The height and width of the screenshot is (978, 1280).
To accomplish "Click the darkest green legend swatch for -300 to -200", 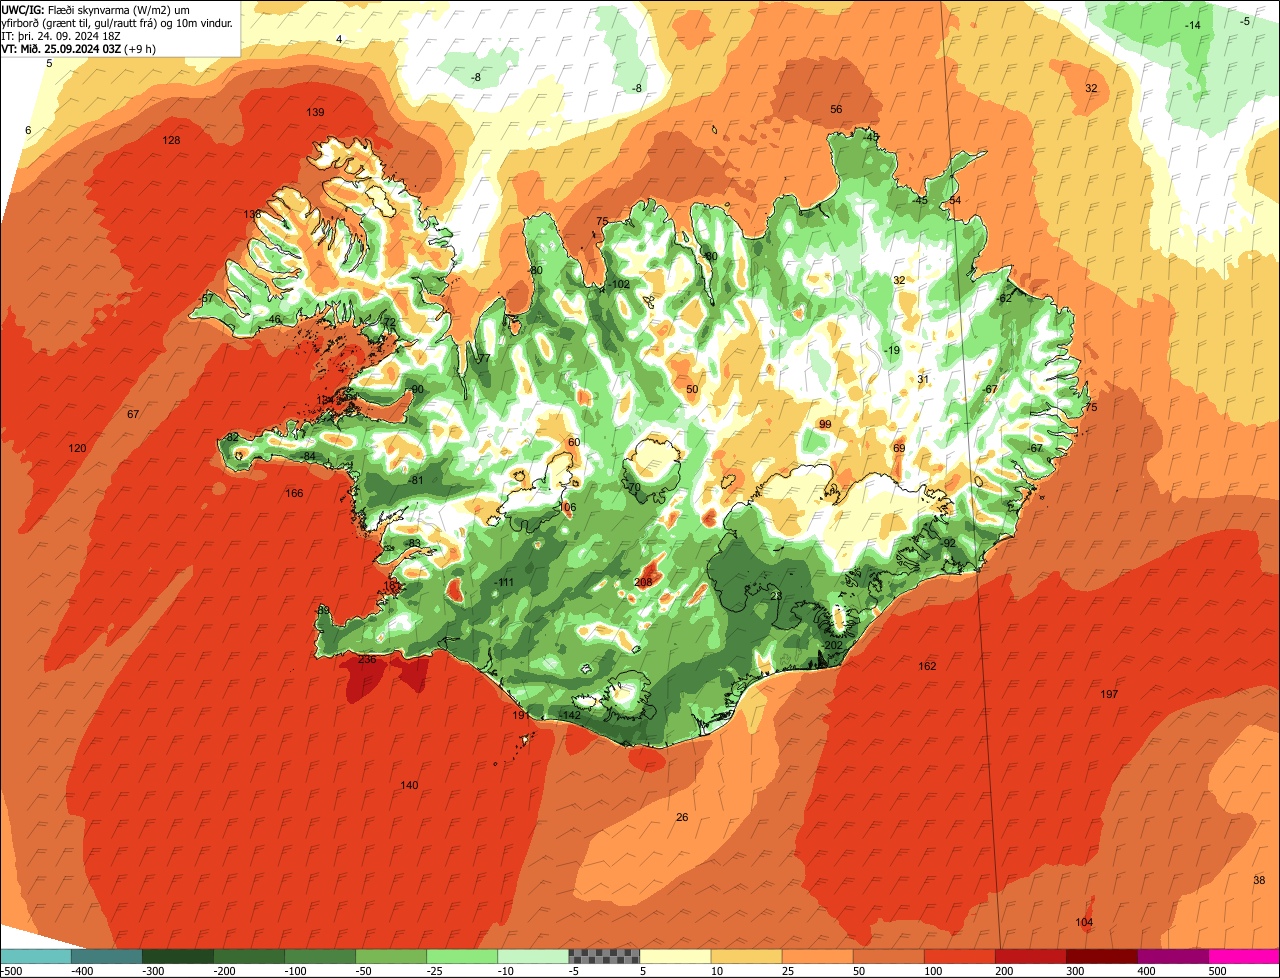I will (x=178, y=956).
